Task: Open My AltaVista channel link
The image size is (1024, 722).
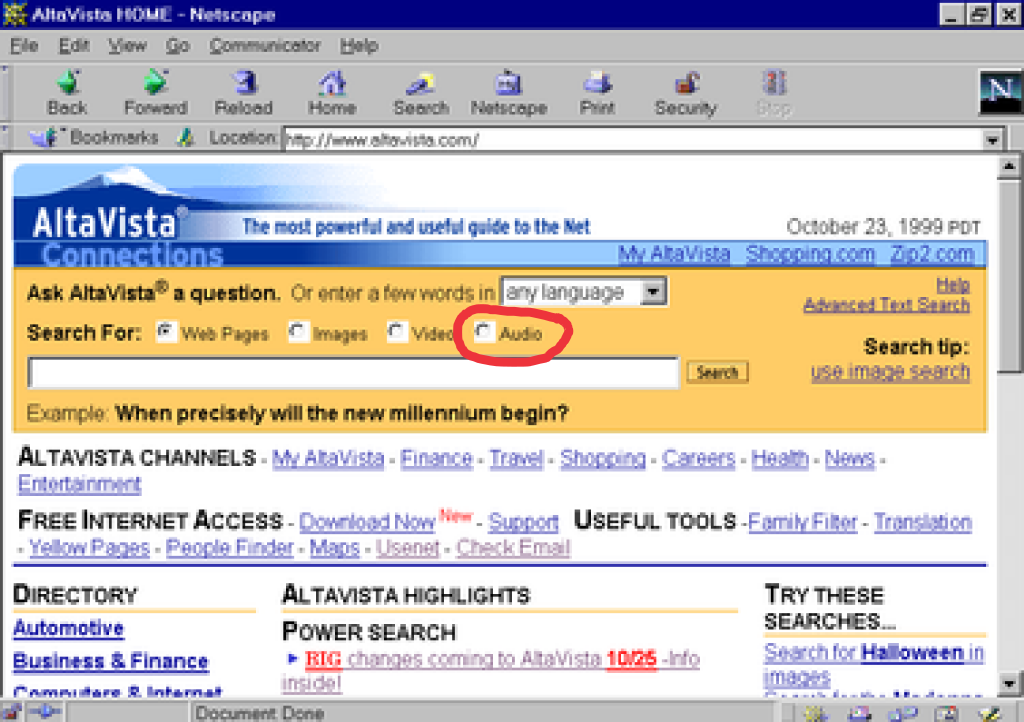Action: tap(328, 458)
